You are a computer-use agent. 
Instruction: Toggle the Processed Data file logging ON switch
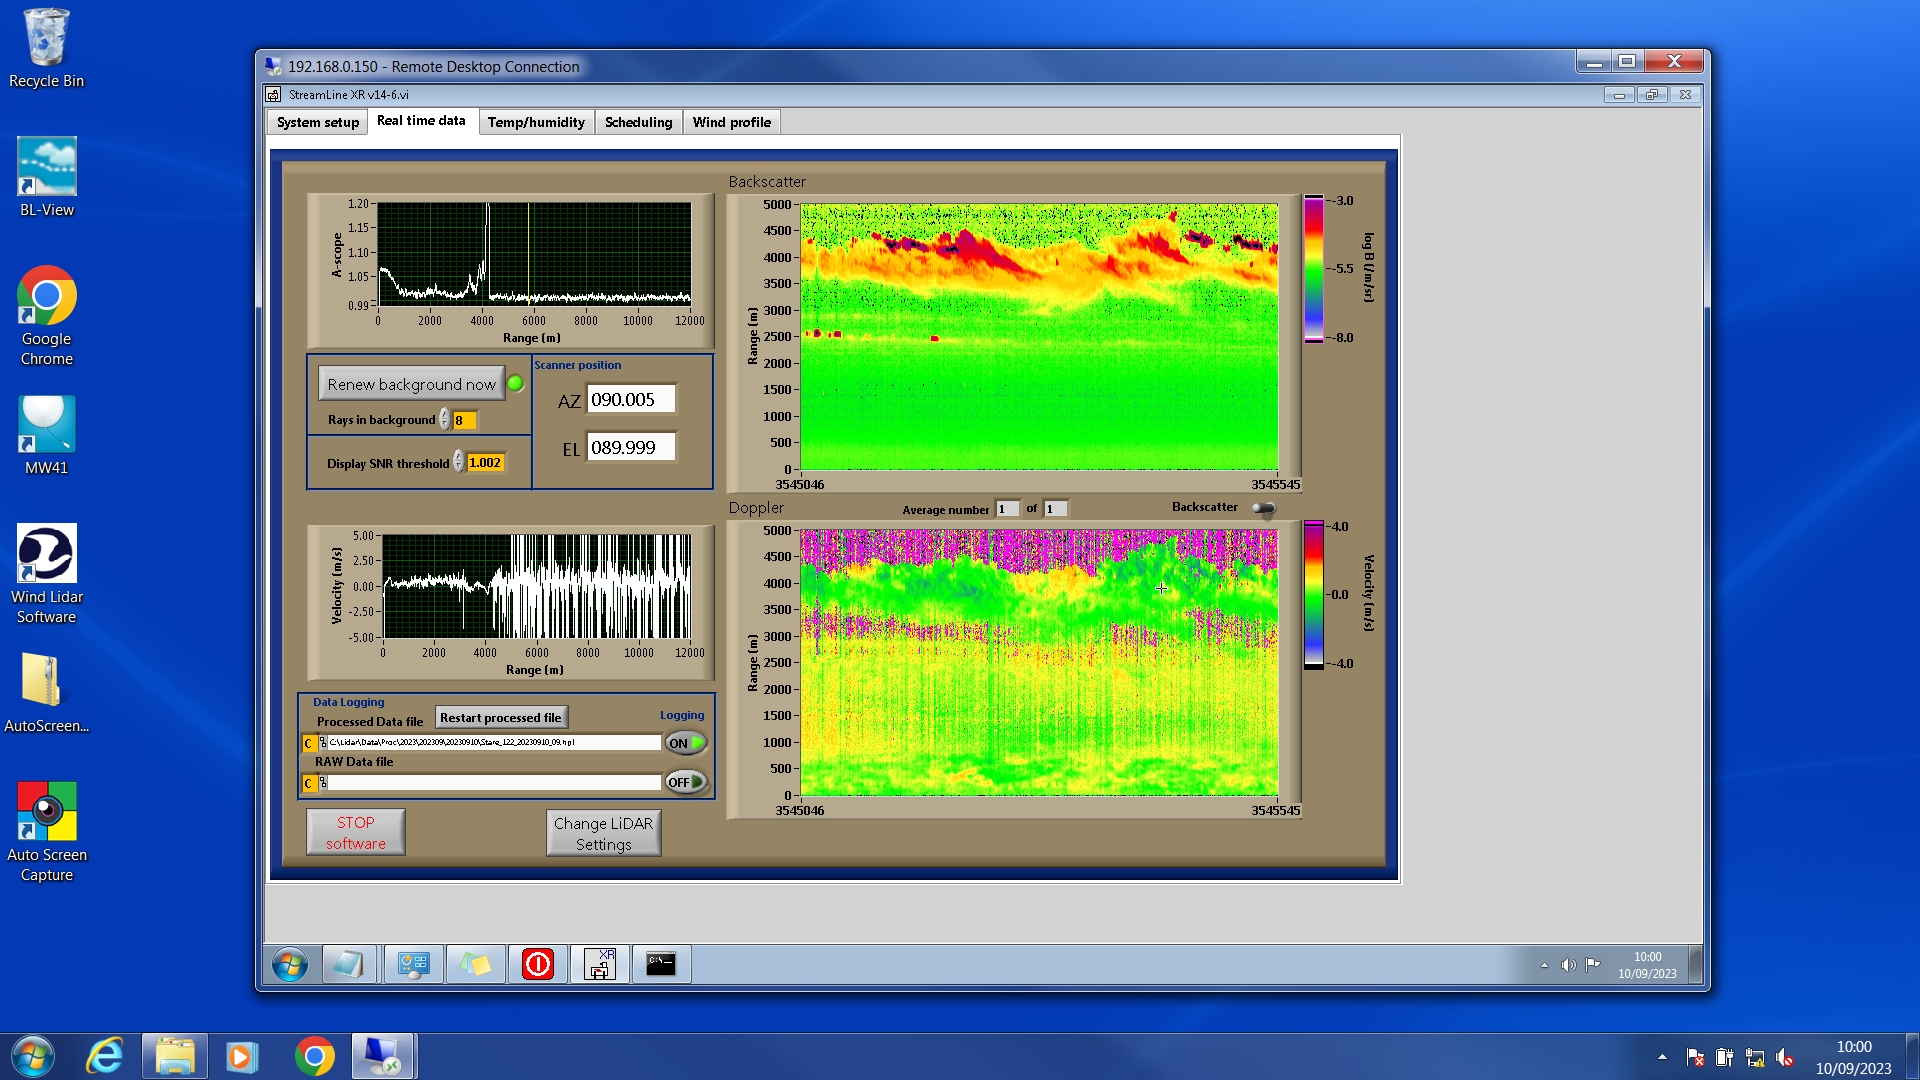pyautogui.click(x=686, y=743)
